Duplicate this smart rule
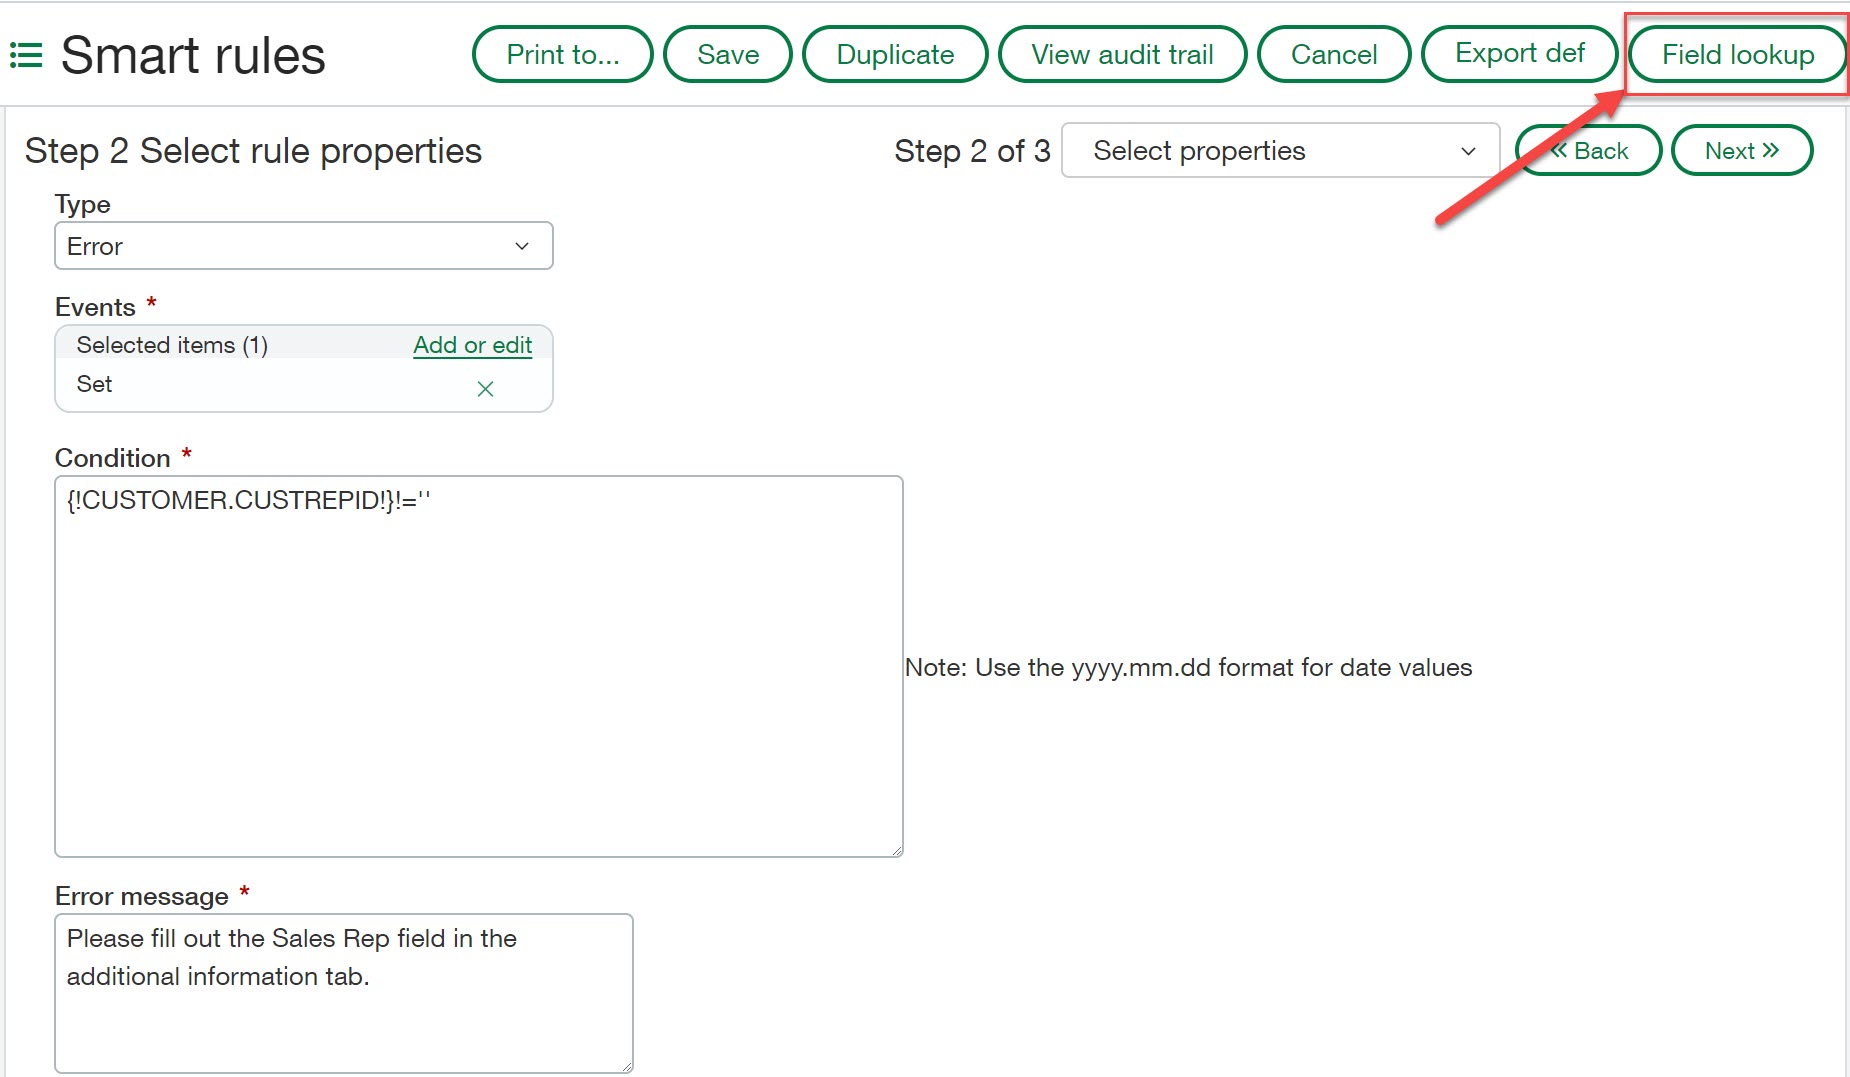Image resolution: width=1850 pixels, height=1077 pixels. tap(894, 55)
